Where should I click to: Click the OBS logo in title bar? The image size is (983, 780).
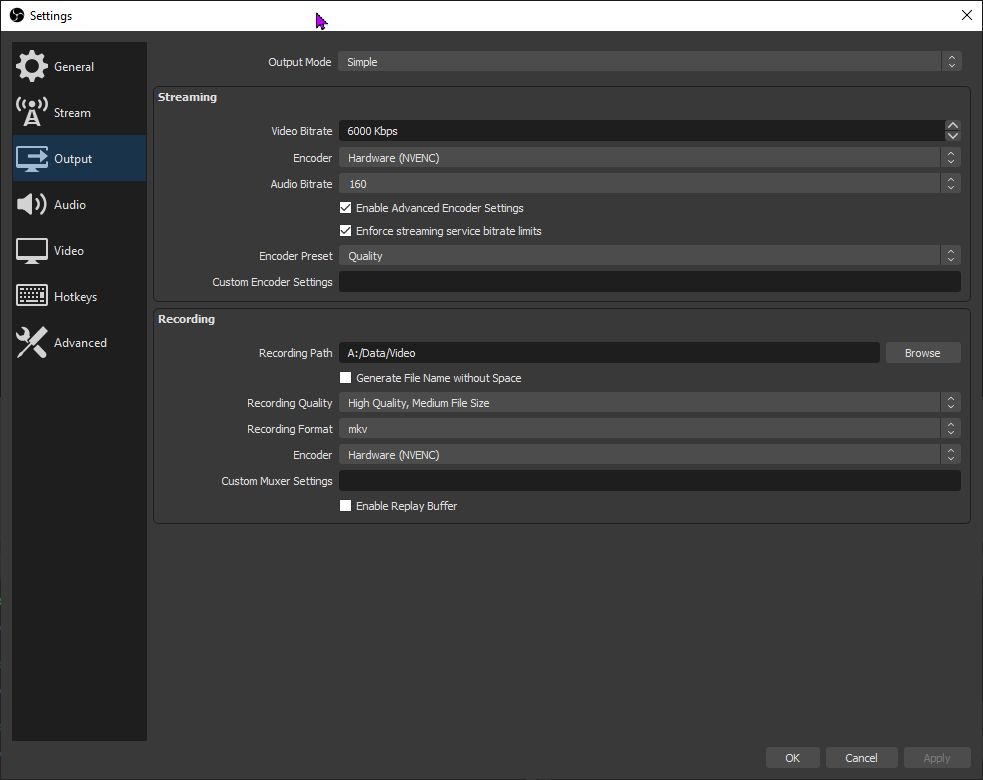pos(16,15)
